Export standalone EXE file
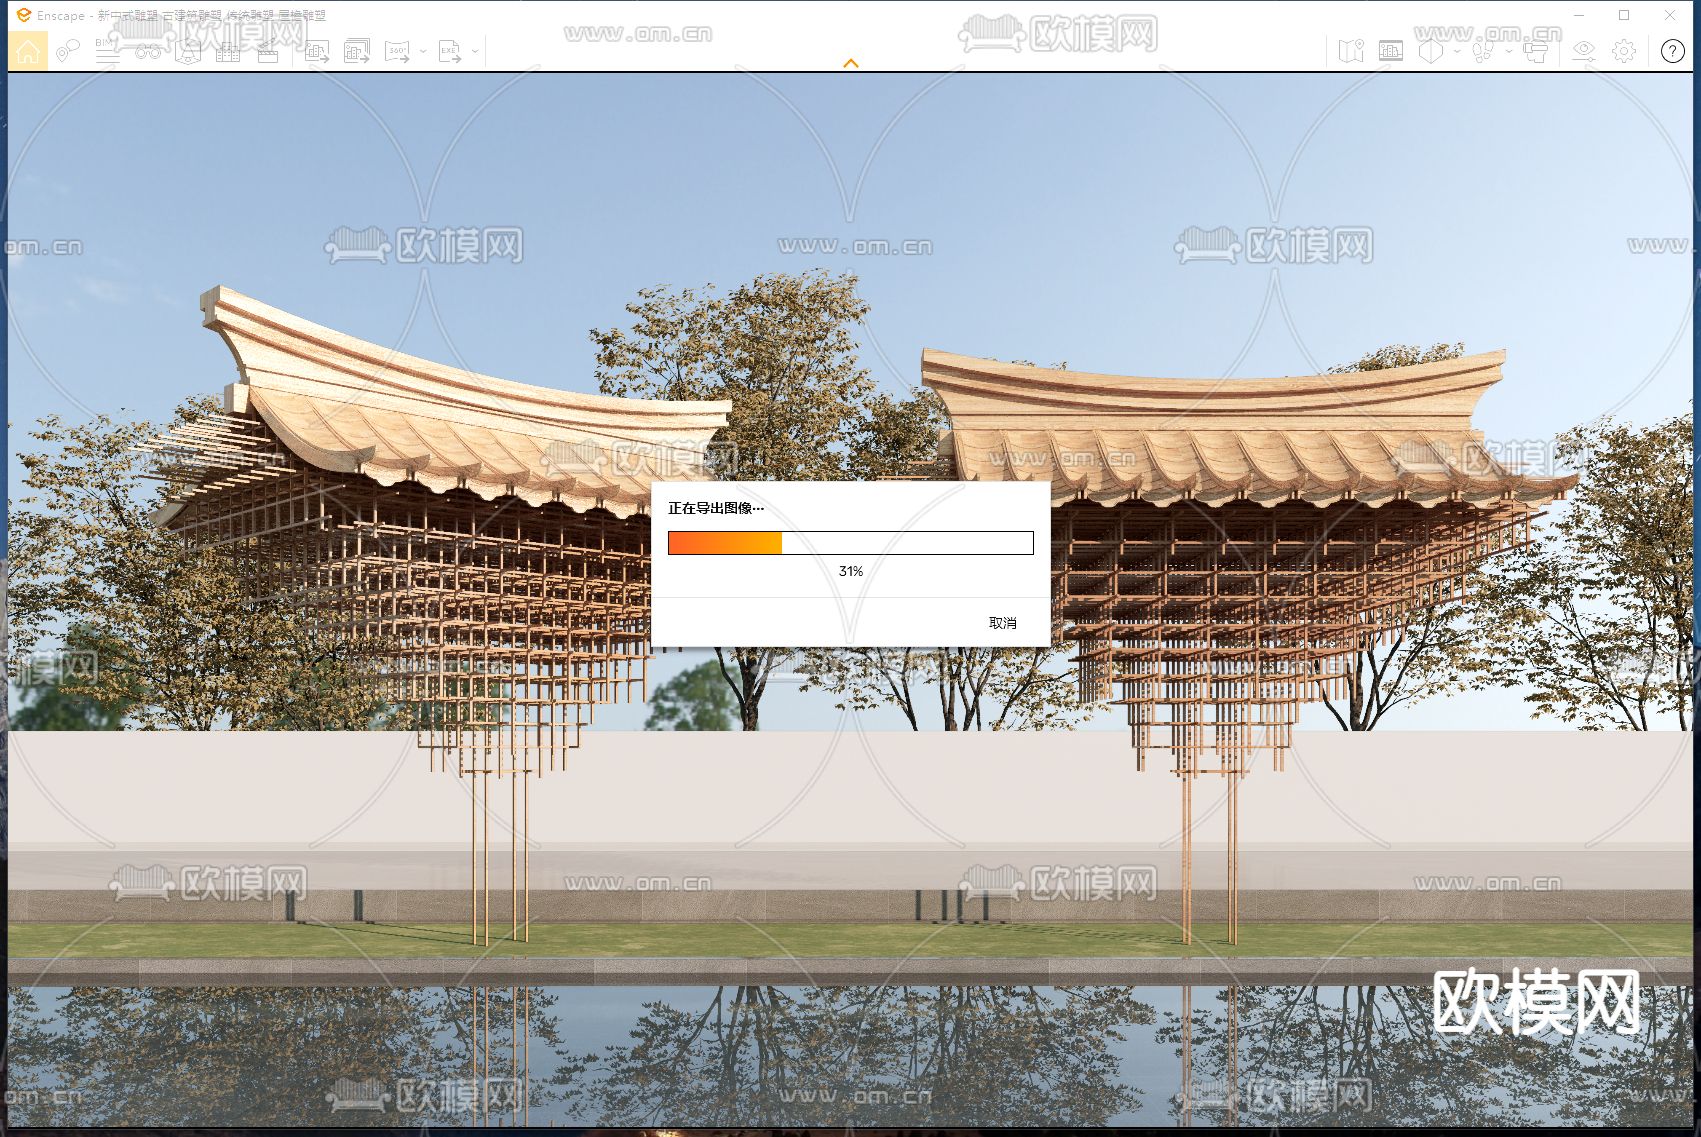This screenshot has height=1137, width=1701. point(450,50)
